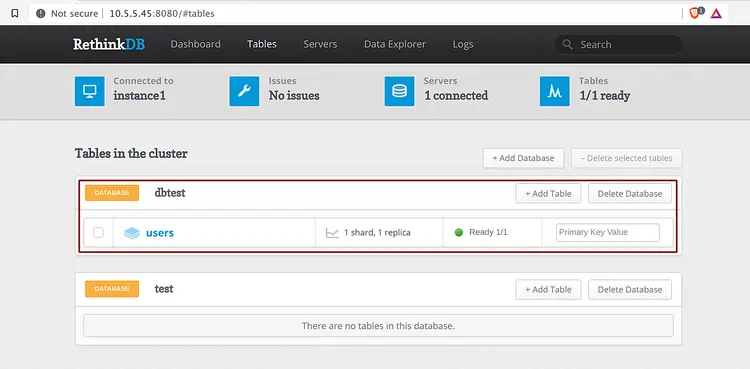This screenshot has height=369, width=750.
Task: Focus the Primary Key Value field
Action: coord(607,232)
